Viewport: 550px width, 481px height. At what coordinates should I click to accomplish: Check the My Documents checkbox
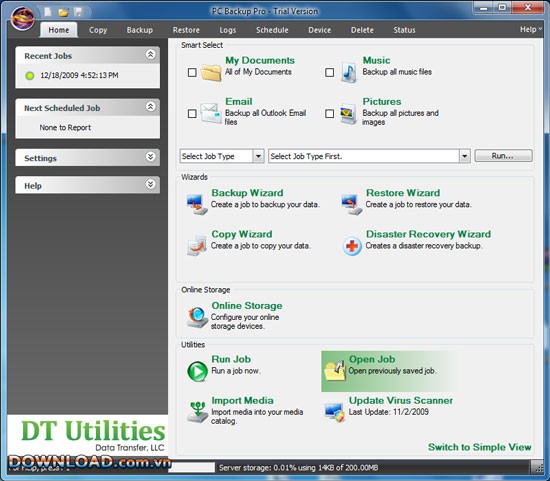(x=192, y=72)
